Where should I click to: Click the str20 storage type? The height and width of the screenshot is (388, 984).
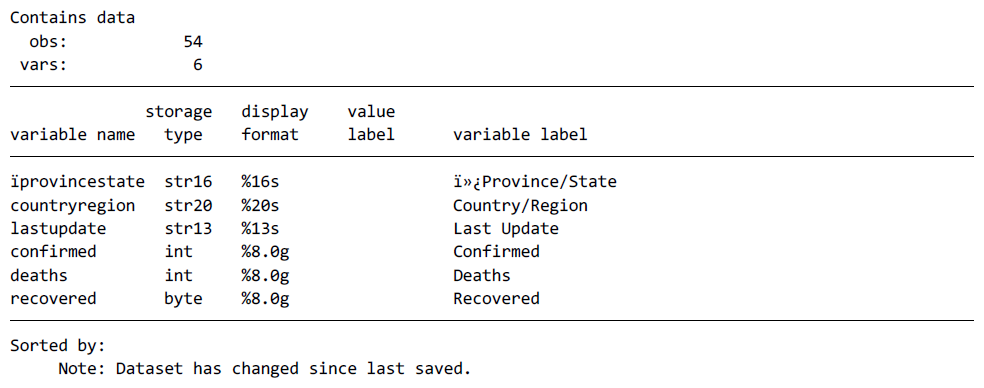click(188, 205)
